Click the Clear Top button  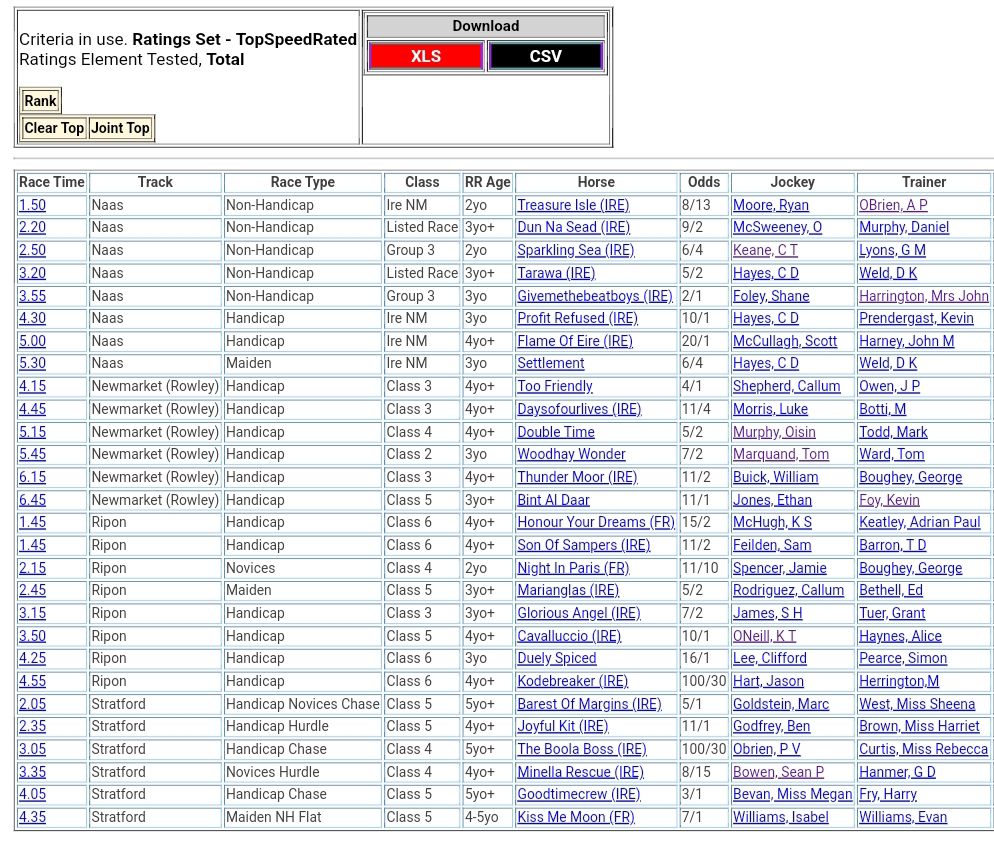(54, 128)
